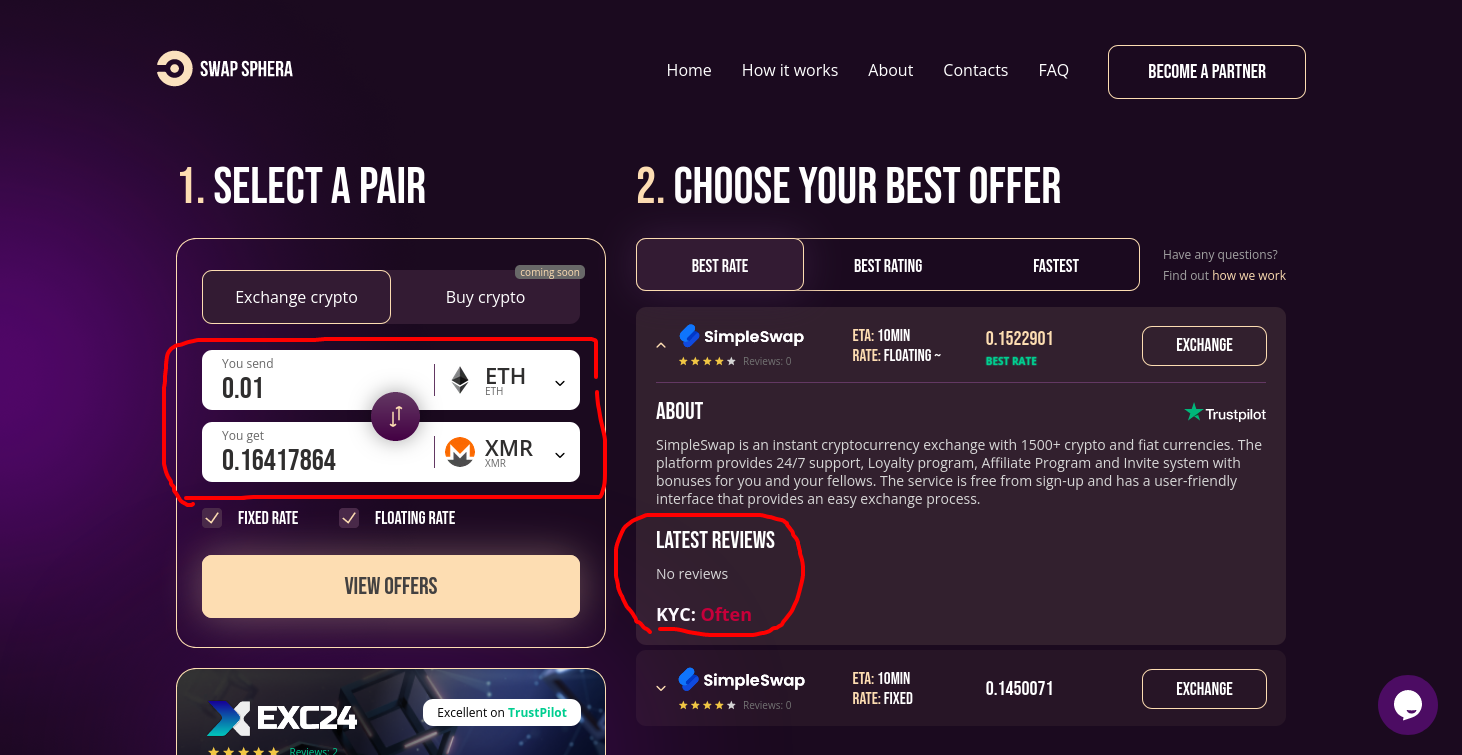The image size is (1462, 755).
Task: Click the Monero coin icon
Action: point(460,452)
